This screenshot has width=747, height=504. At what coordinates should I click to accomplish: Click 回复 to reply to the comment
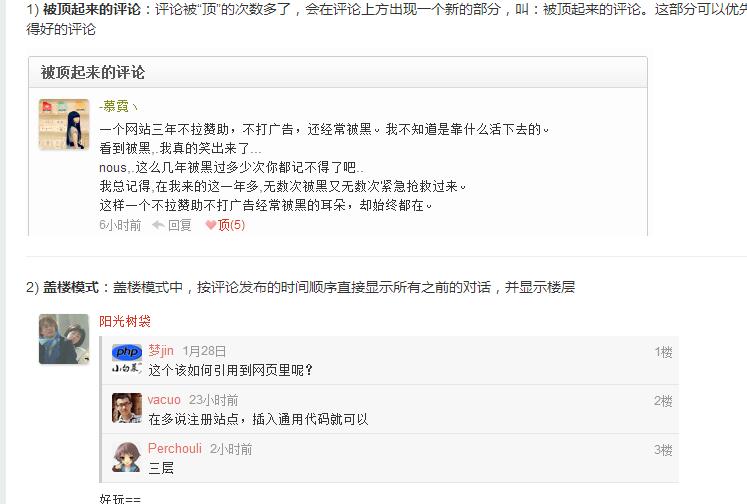180,225
